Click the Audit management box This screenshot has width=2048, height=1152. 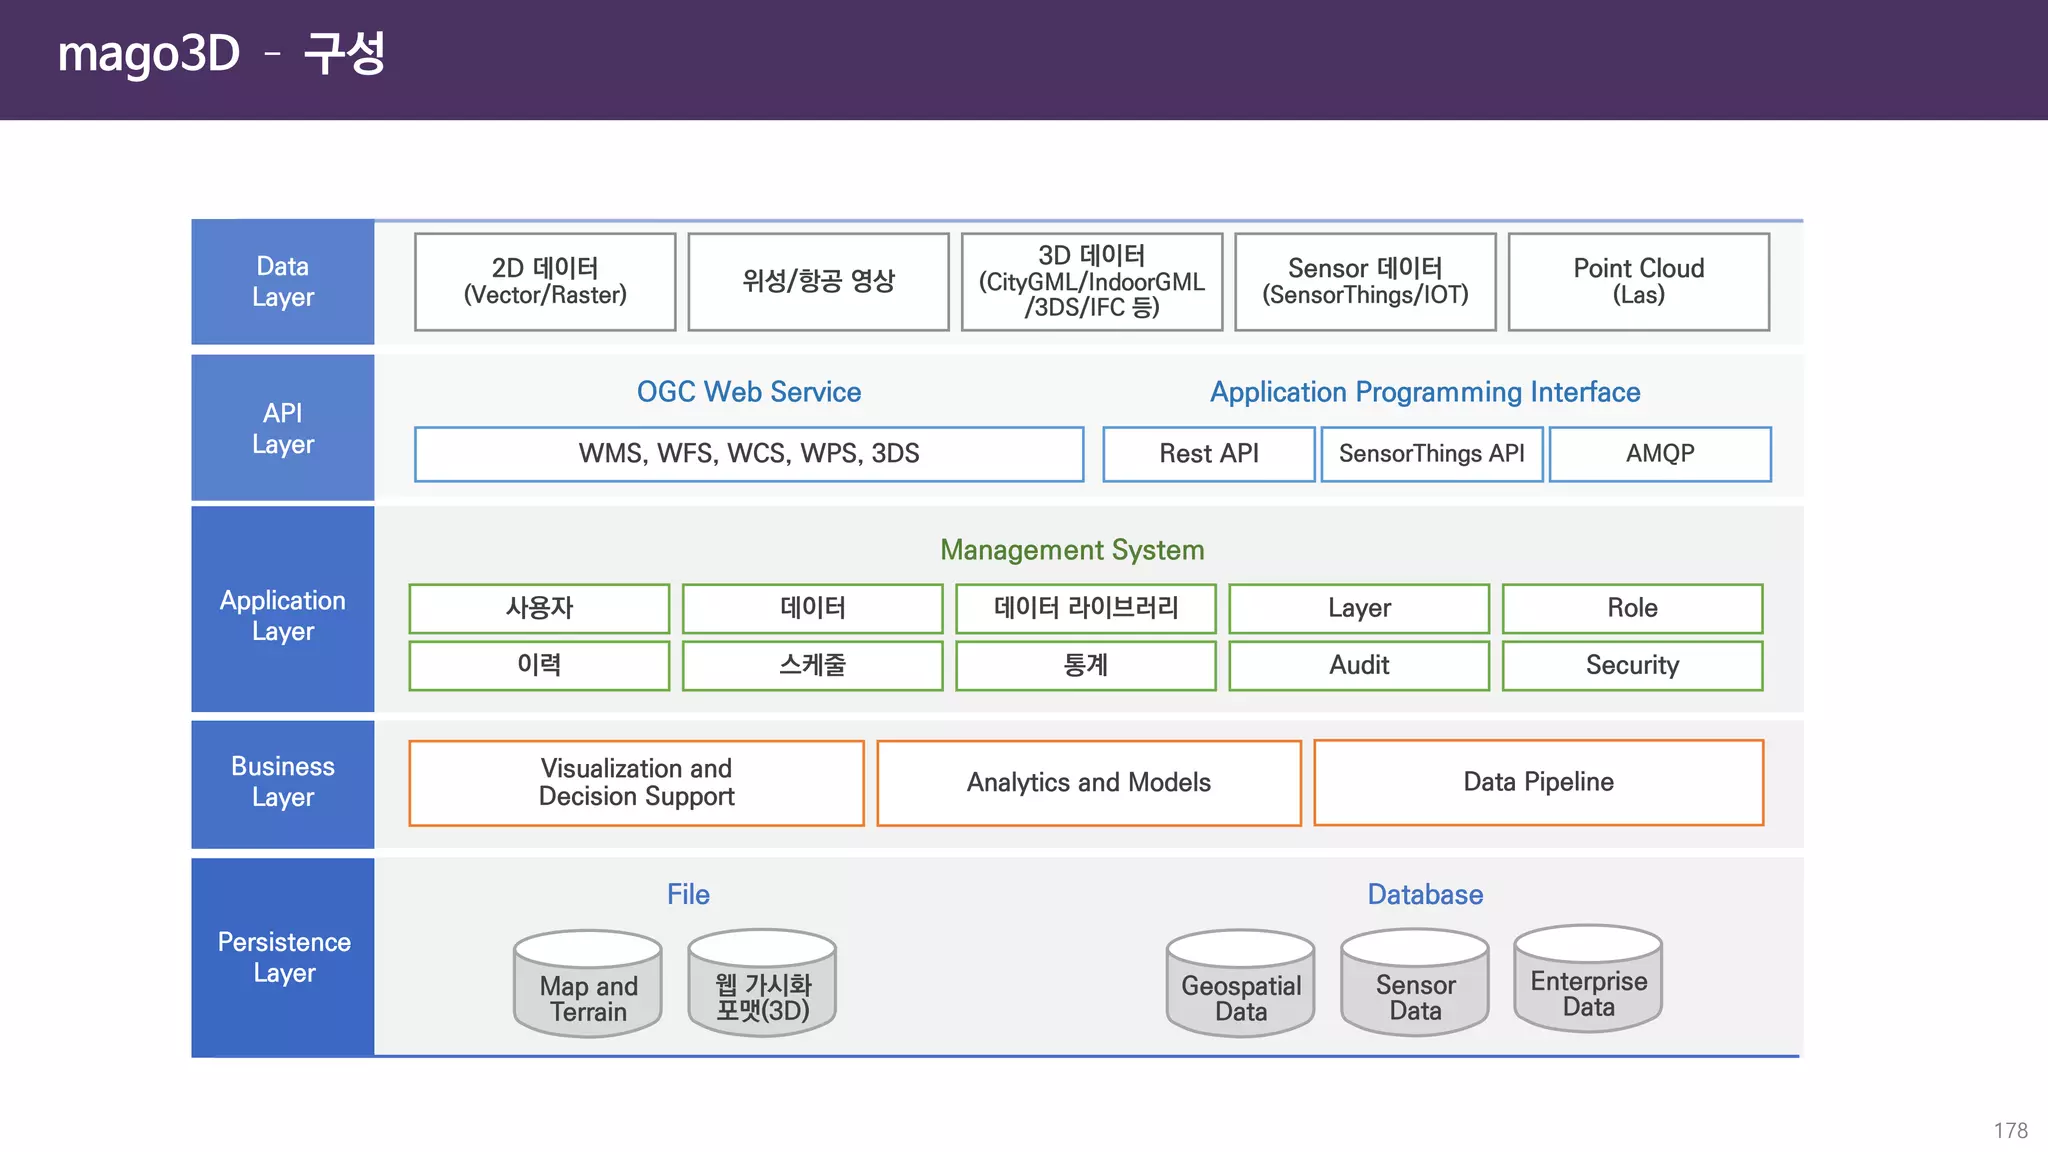coord(1359,665)
